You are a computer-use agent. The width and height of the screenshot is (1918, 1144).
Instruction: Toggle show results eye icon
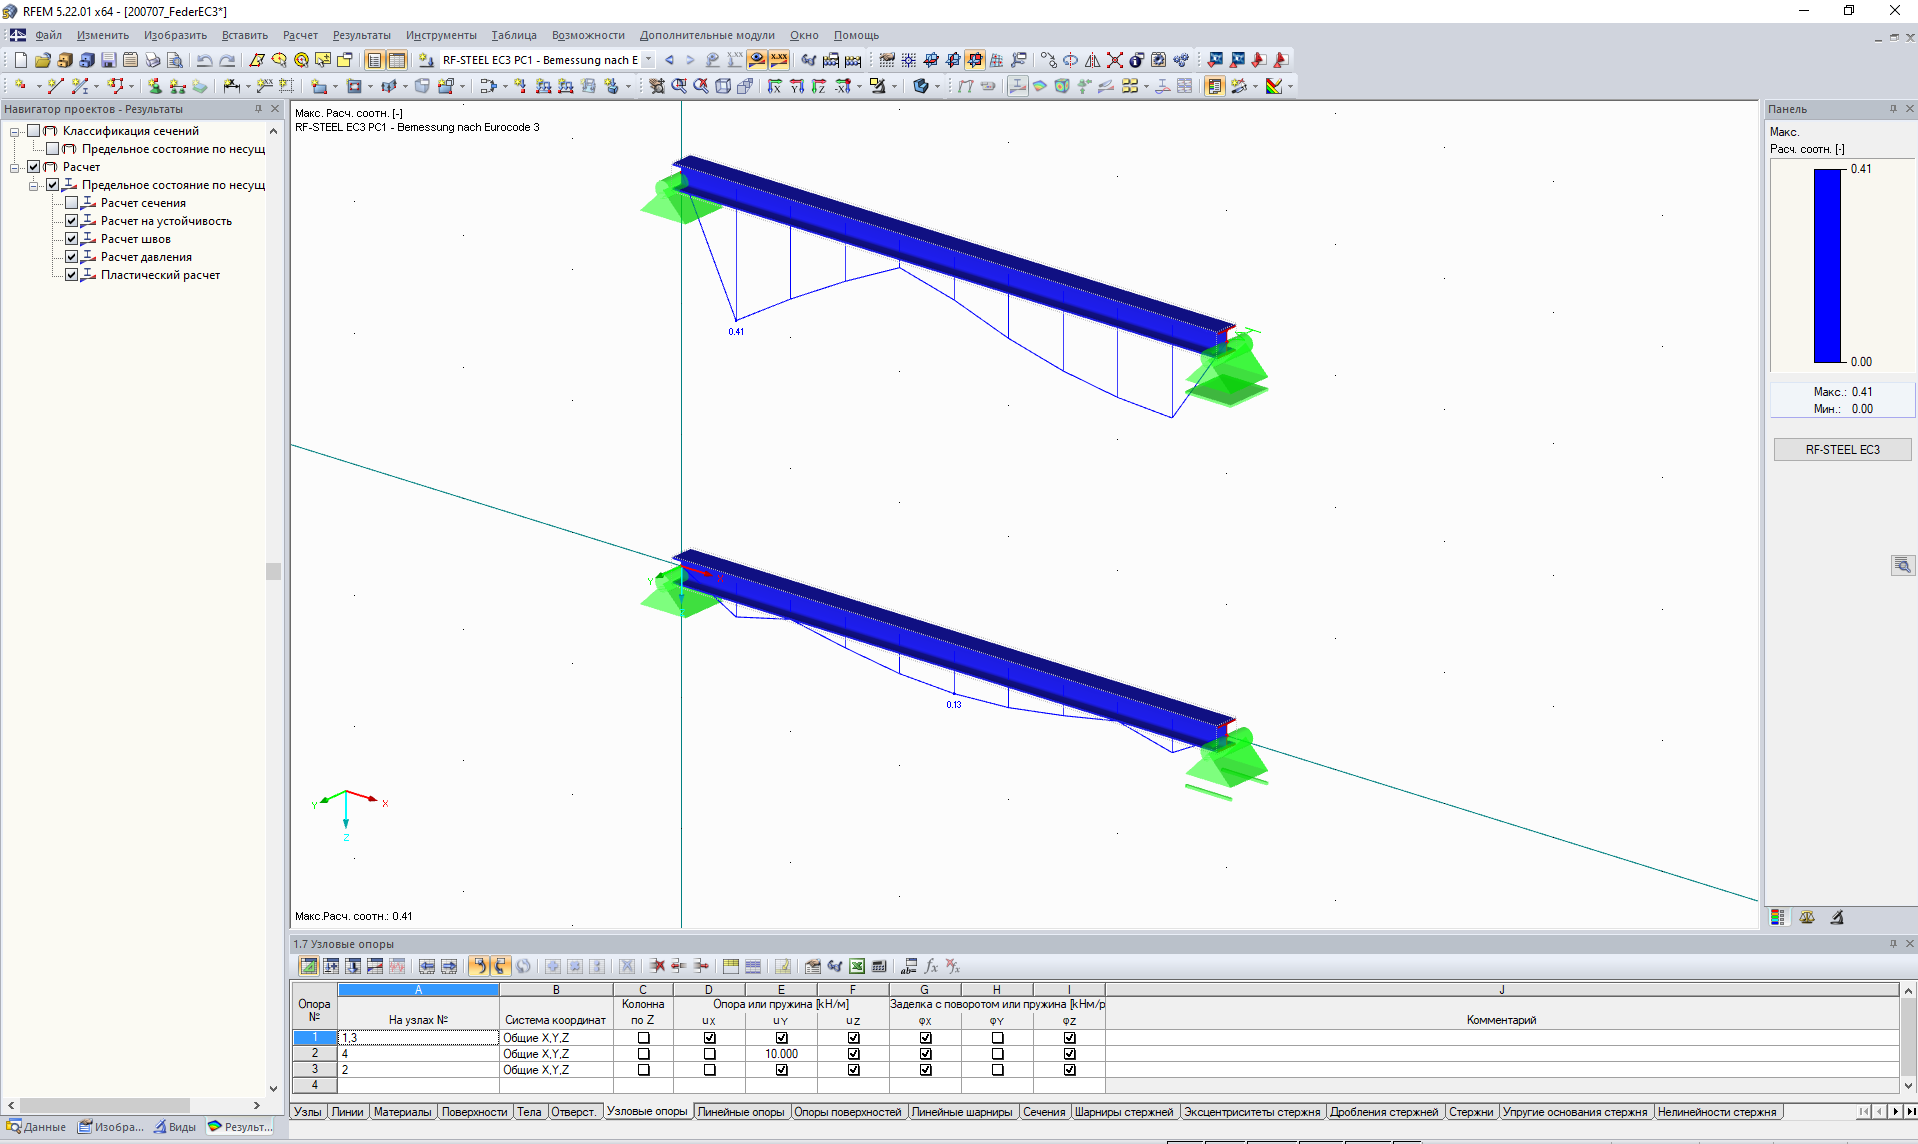(757, 60)
